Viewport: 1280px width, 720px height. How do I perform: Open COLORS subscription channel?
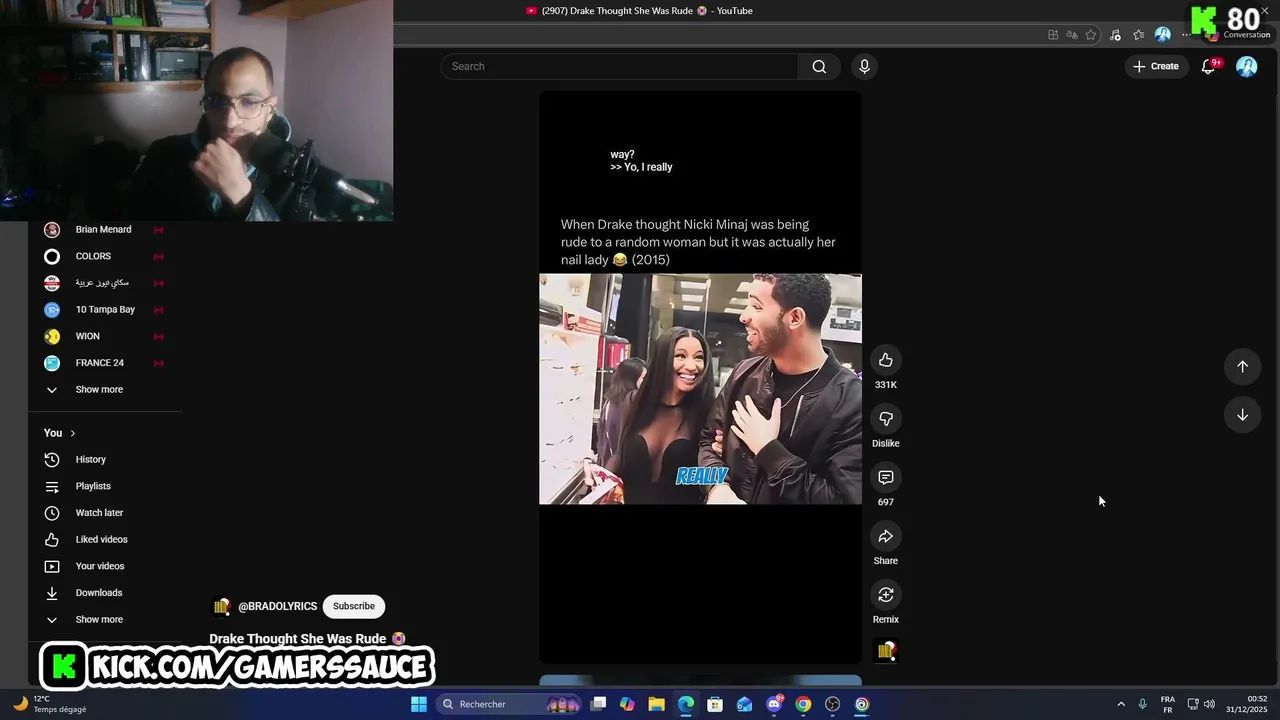tap(104, 256)
